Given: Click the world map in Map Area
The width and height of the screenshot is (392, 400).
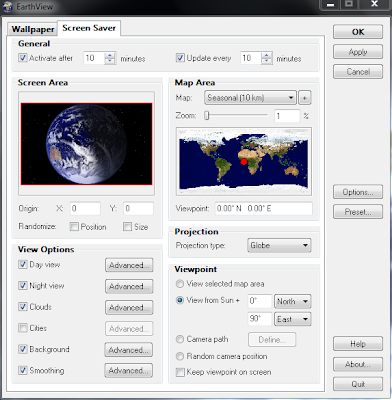Looking at the screenshot, I should 244,161.
